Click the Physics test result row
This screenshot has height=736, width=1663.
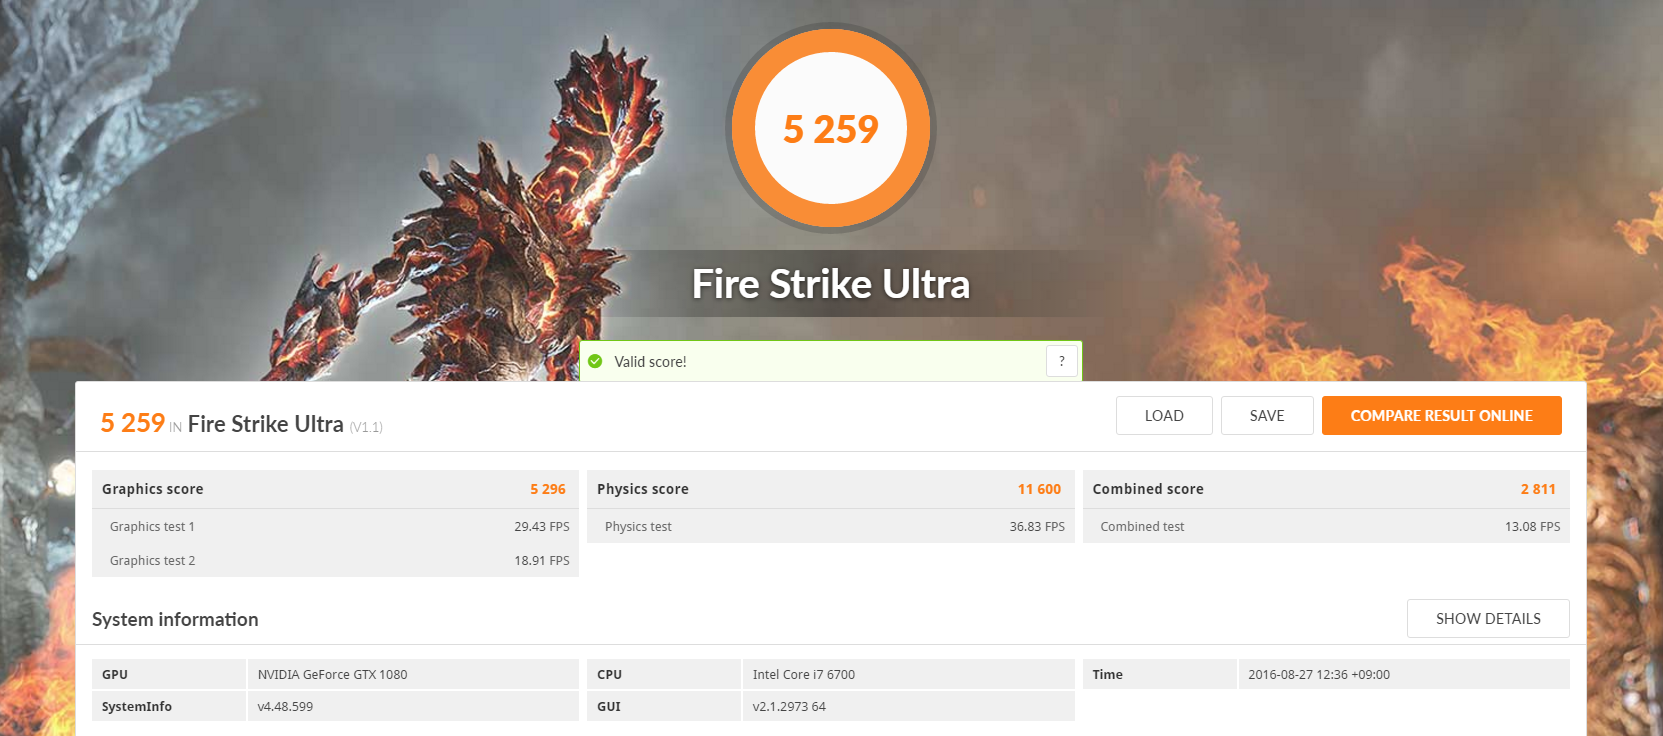831,526
